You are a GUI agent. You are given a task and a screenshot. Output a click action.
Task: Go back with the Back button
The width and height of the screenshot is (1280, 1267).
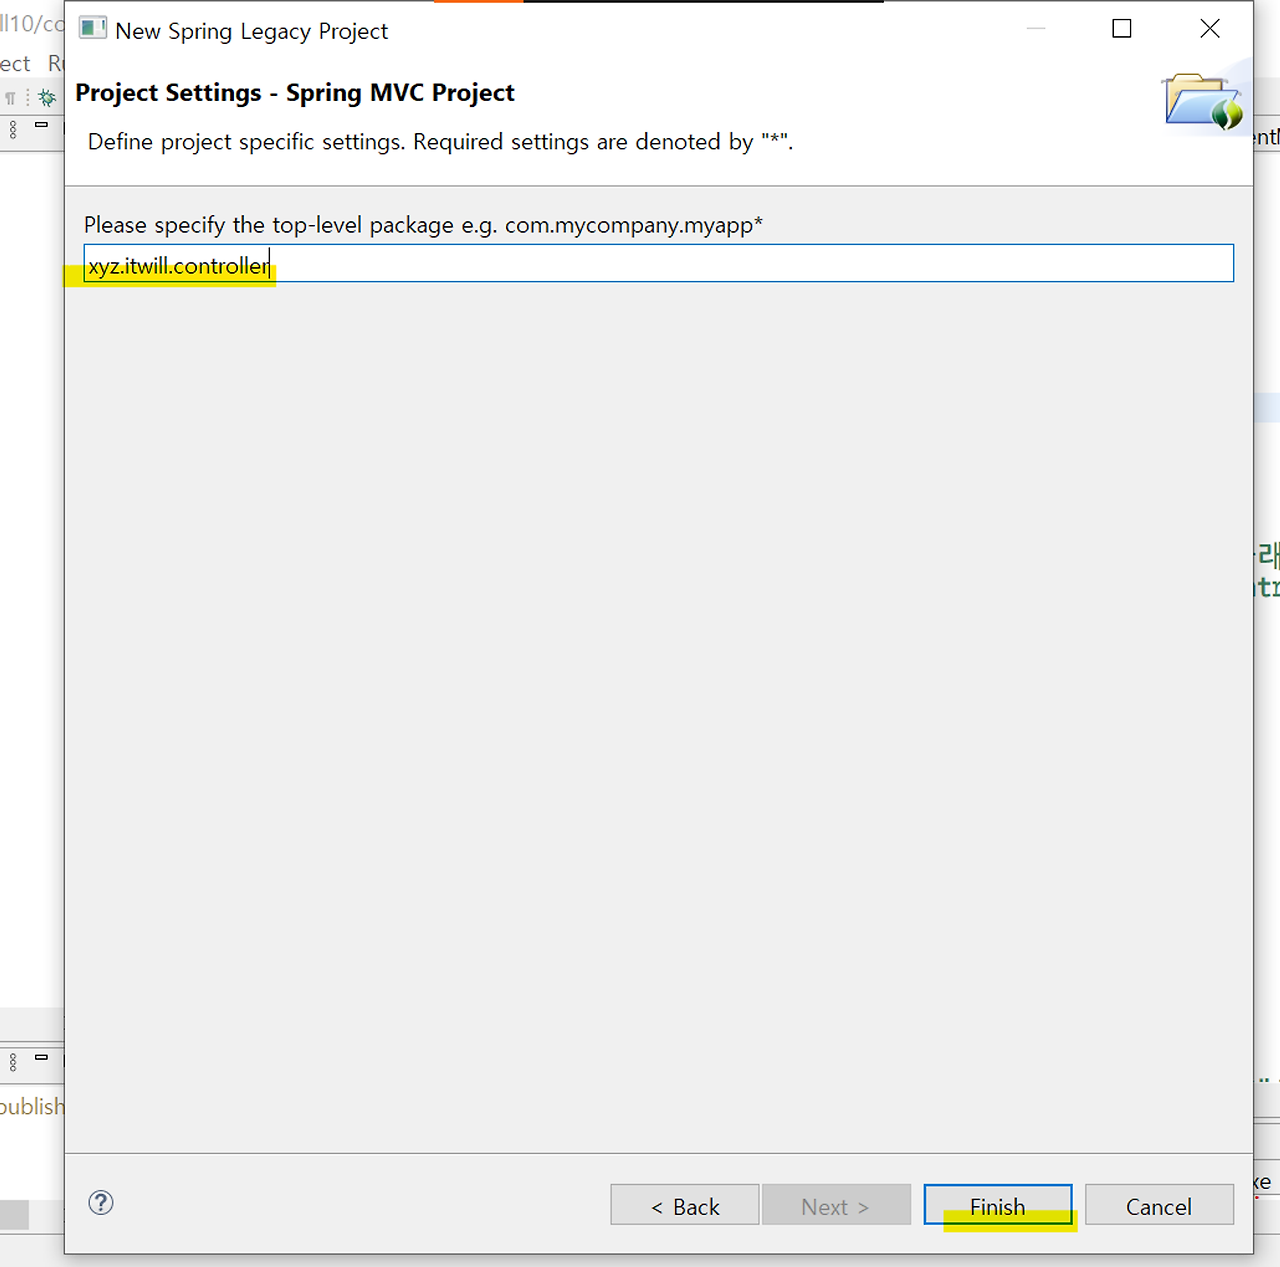click(x=685, y=1205)
